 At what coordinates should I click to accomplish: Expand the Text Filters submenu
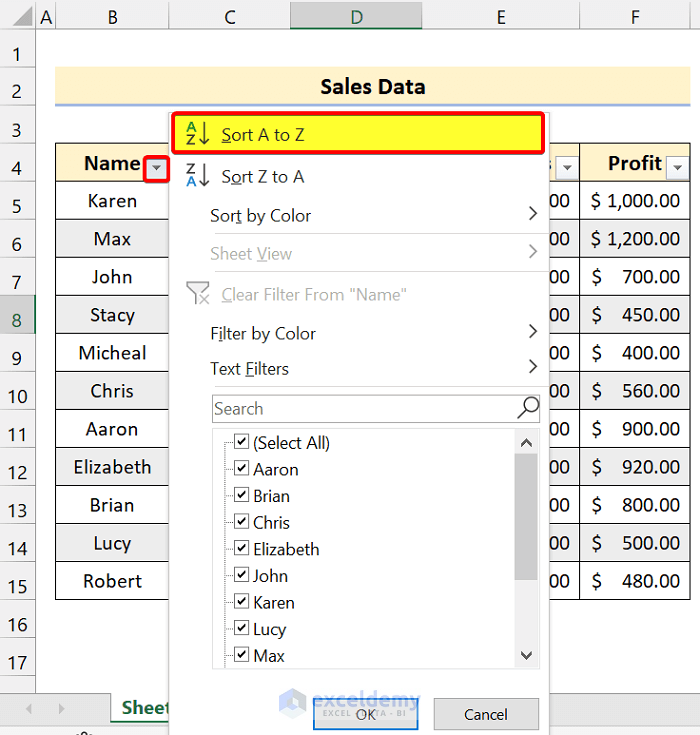[374, 368]
